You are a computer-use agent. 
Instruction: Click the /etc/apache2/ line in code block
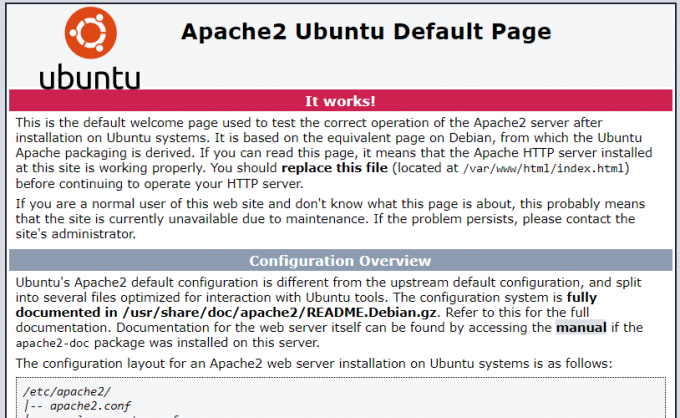(57, 393)
